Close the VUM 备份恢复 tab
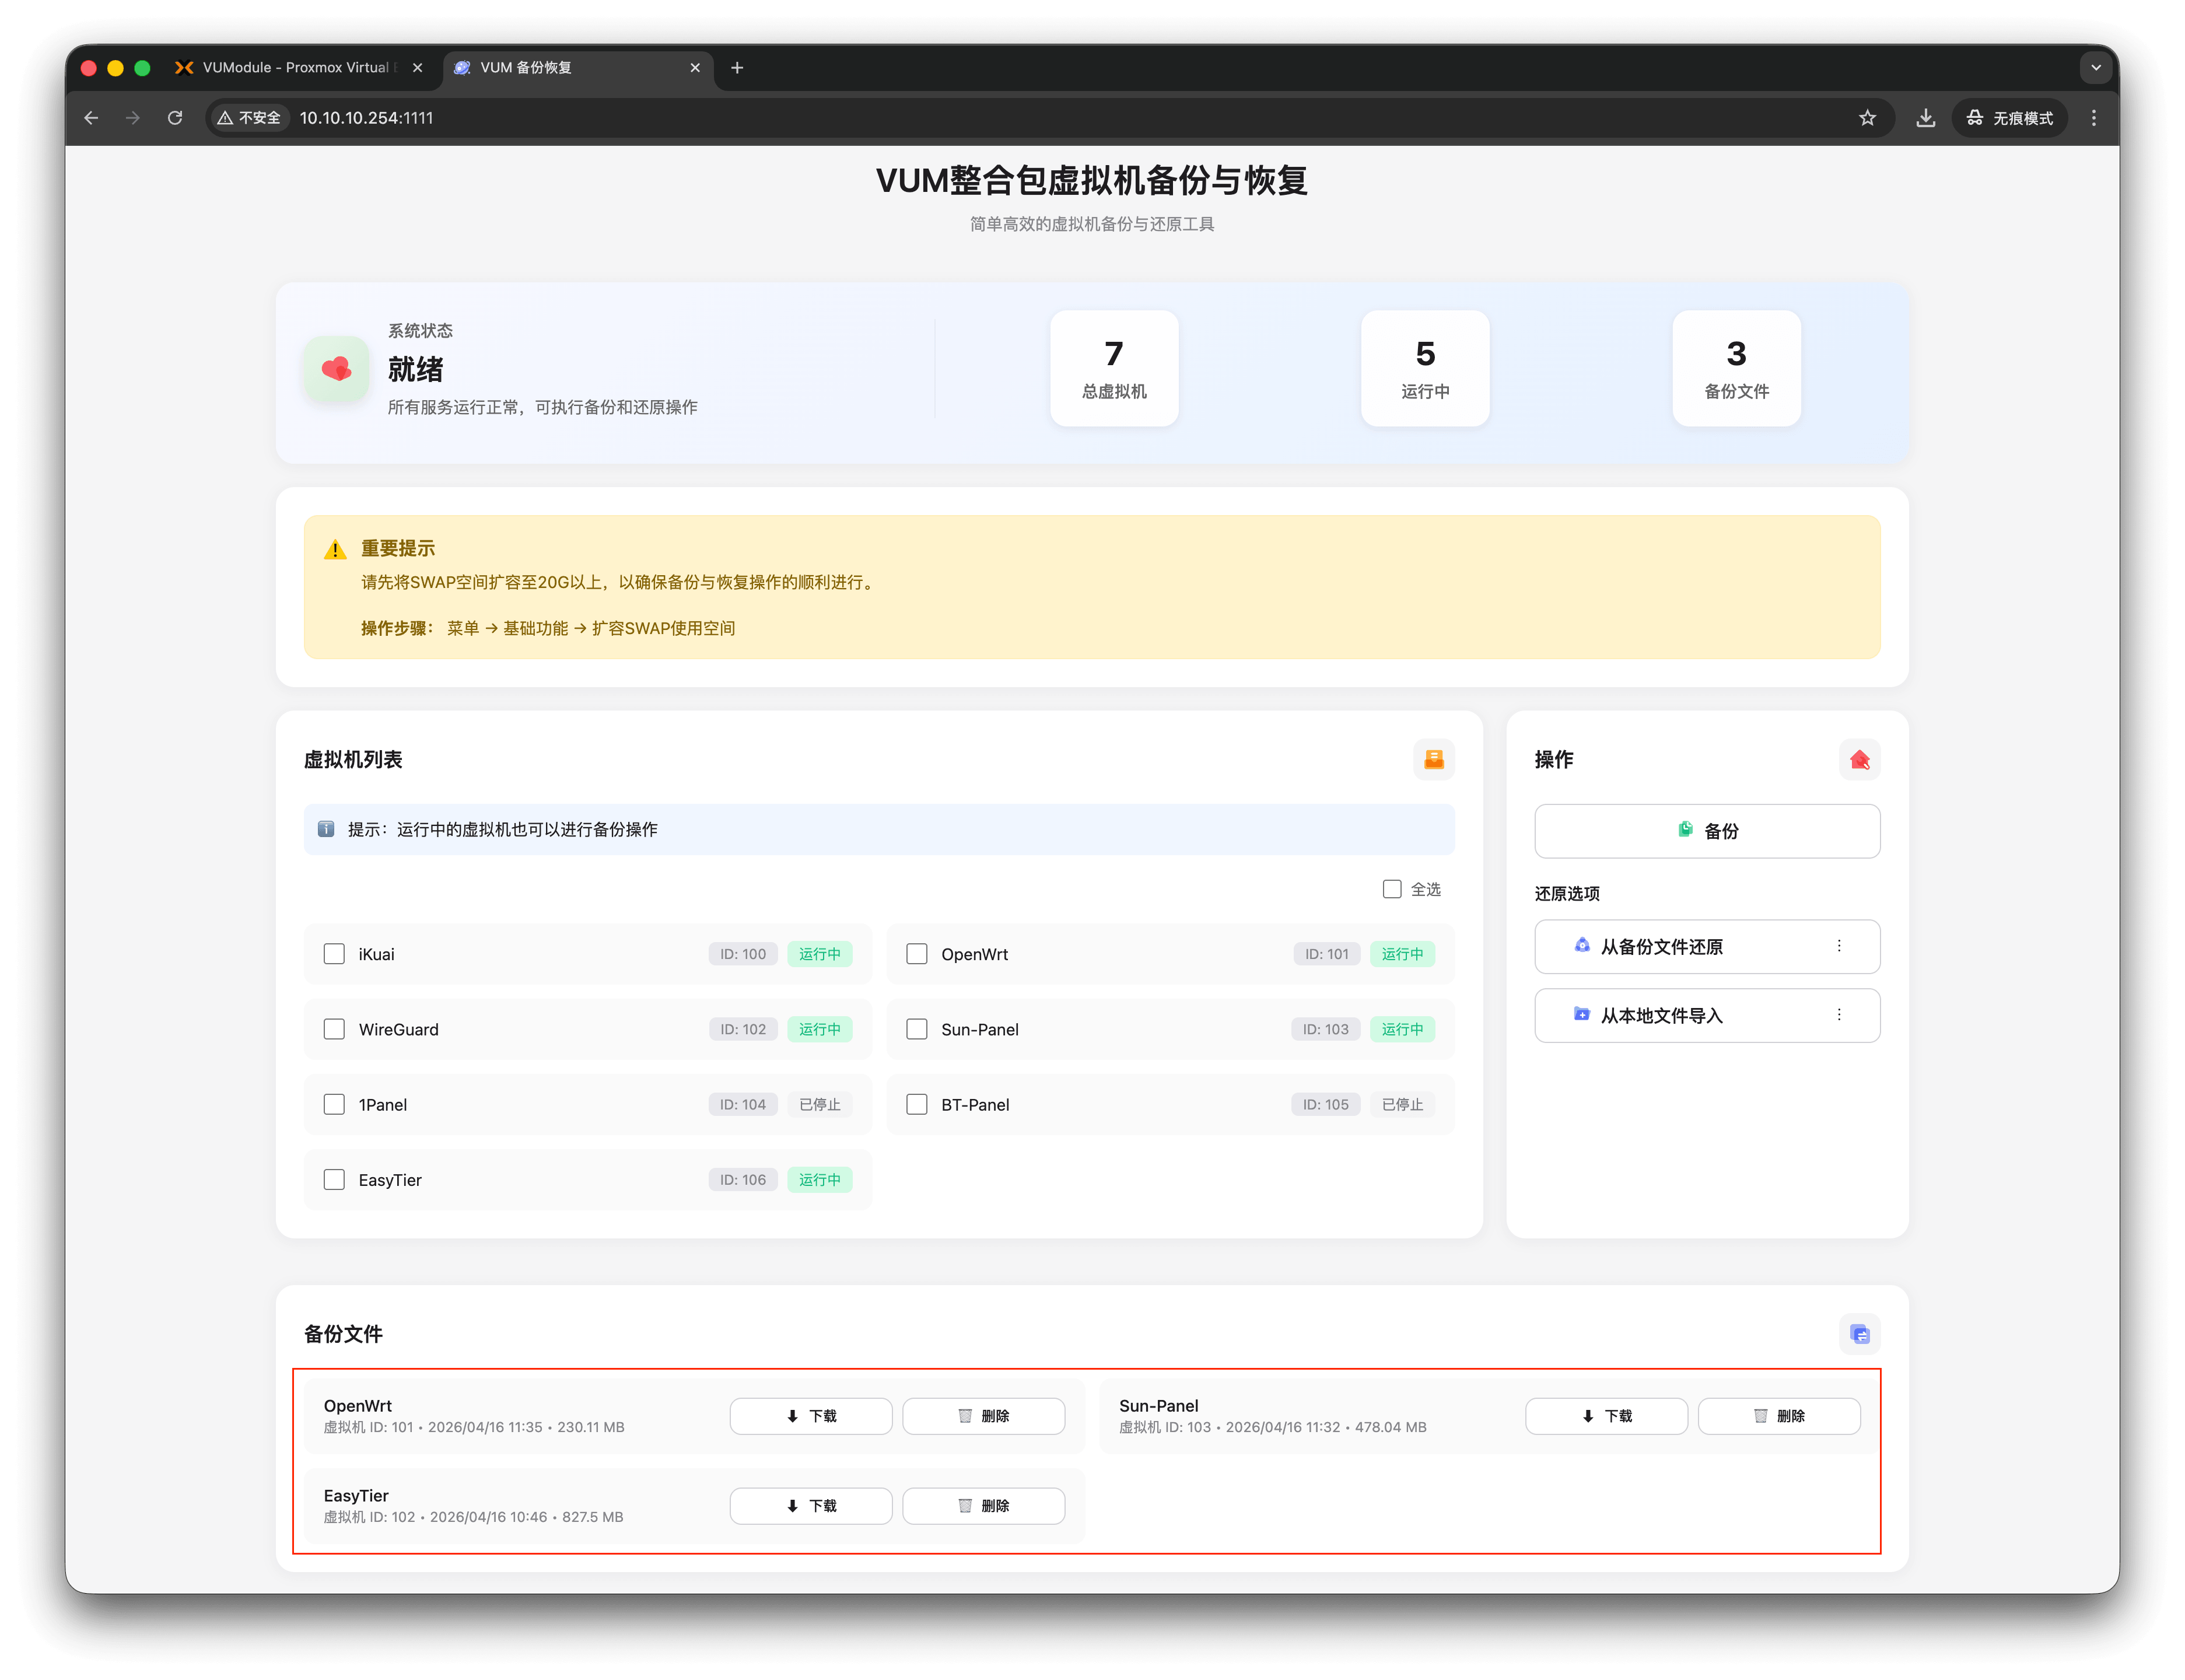Image resolution: width=2185 pixels, height=1680 pixels. (x=695, y=68)
